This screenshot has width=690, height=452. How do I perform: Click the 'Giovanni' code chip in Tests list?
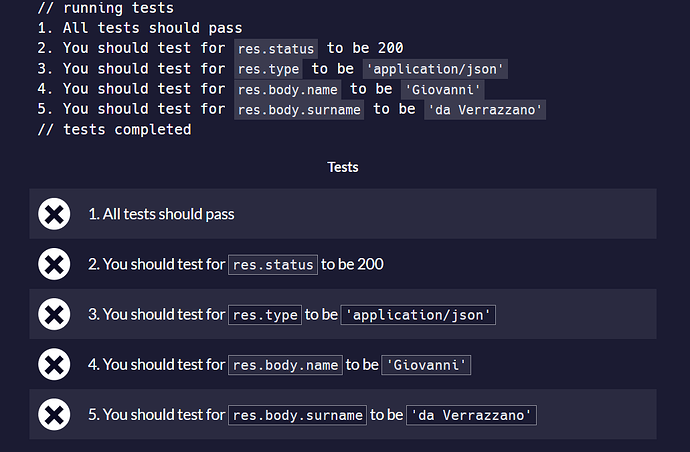(426, 365)
